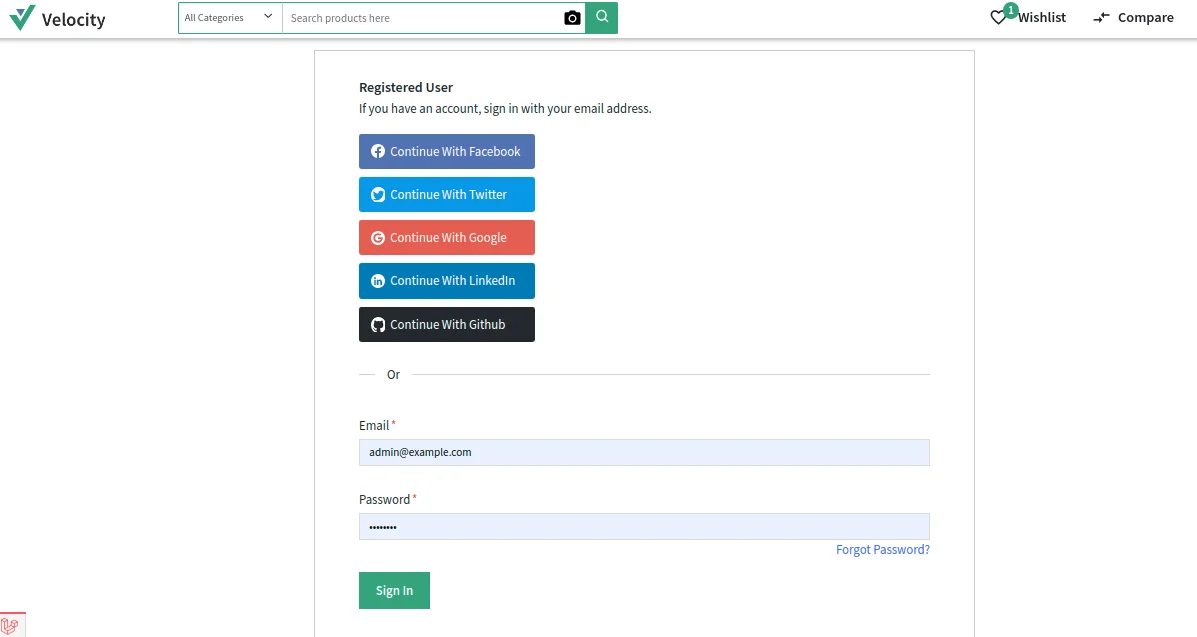Click the Velocity brand name text

coord(73,19)
